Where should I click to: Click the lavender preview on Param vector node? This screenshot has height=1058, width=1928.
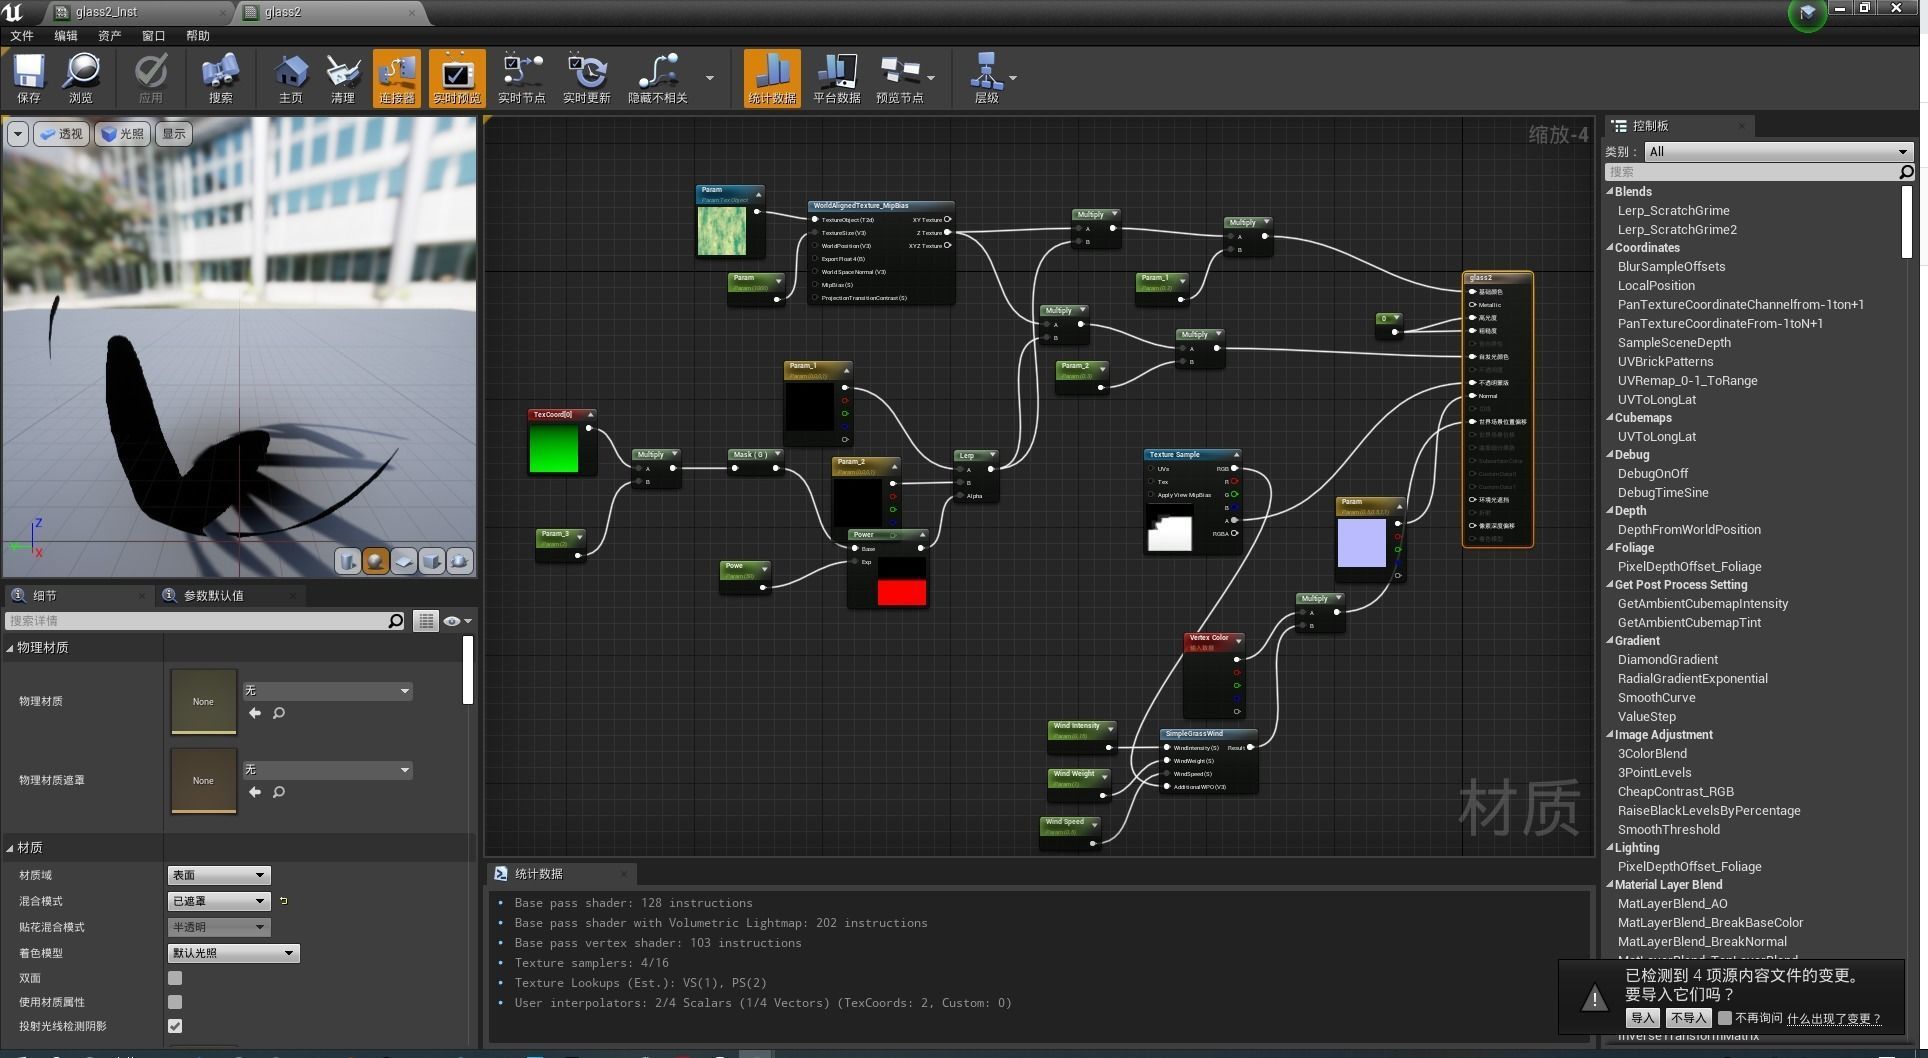[x=1362, y=543]
